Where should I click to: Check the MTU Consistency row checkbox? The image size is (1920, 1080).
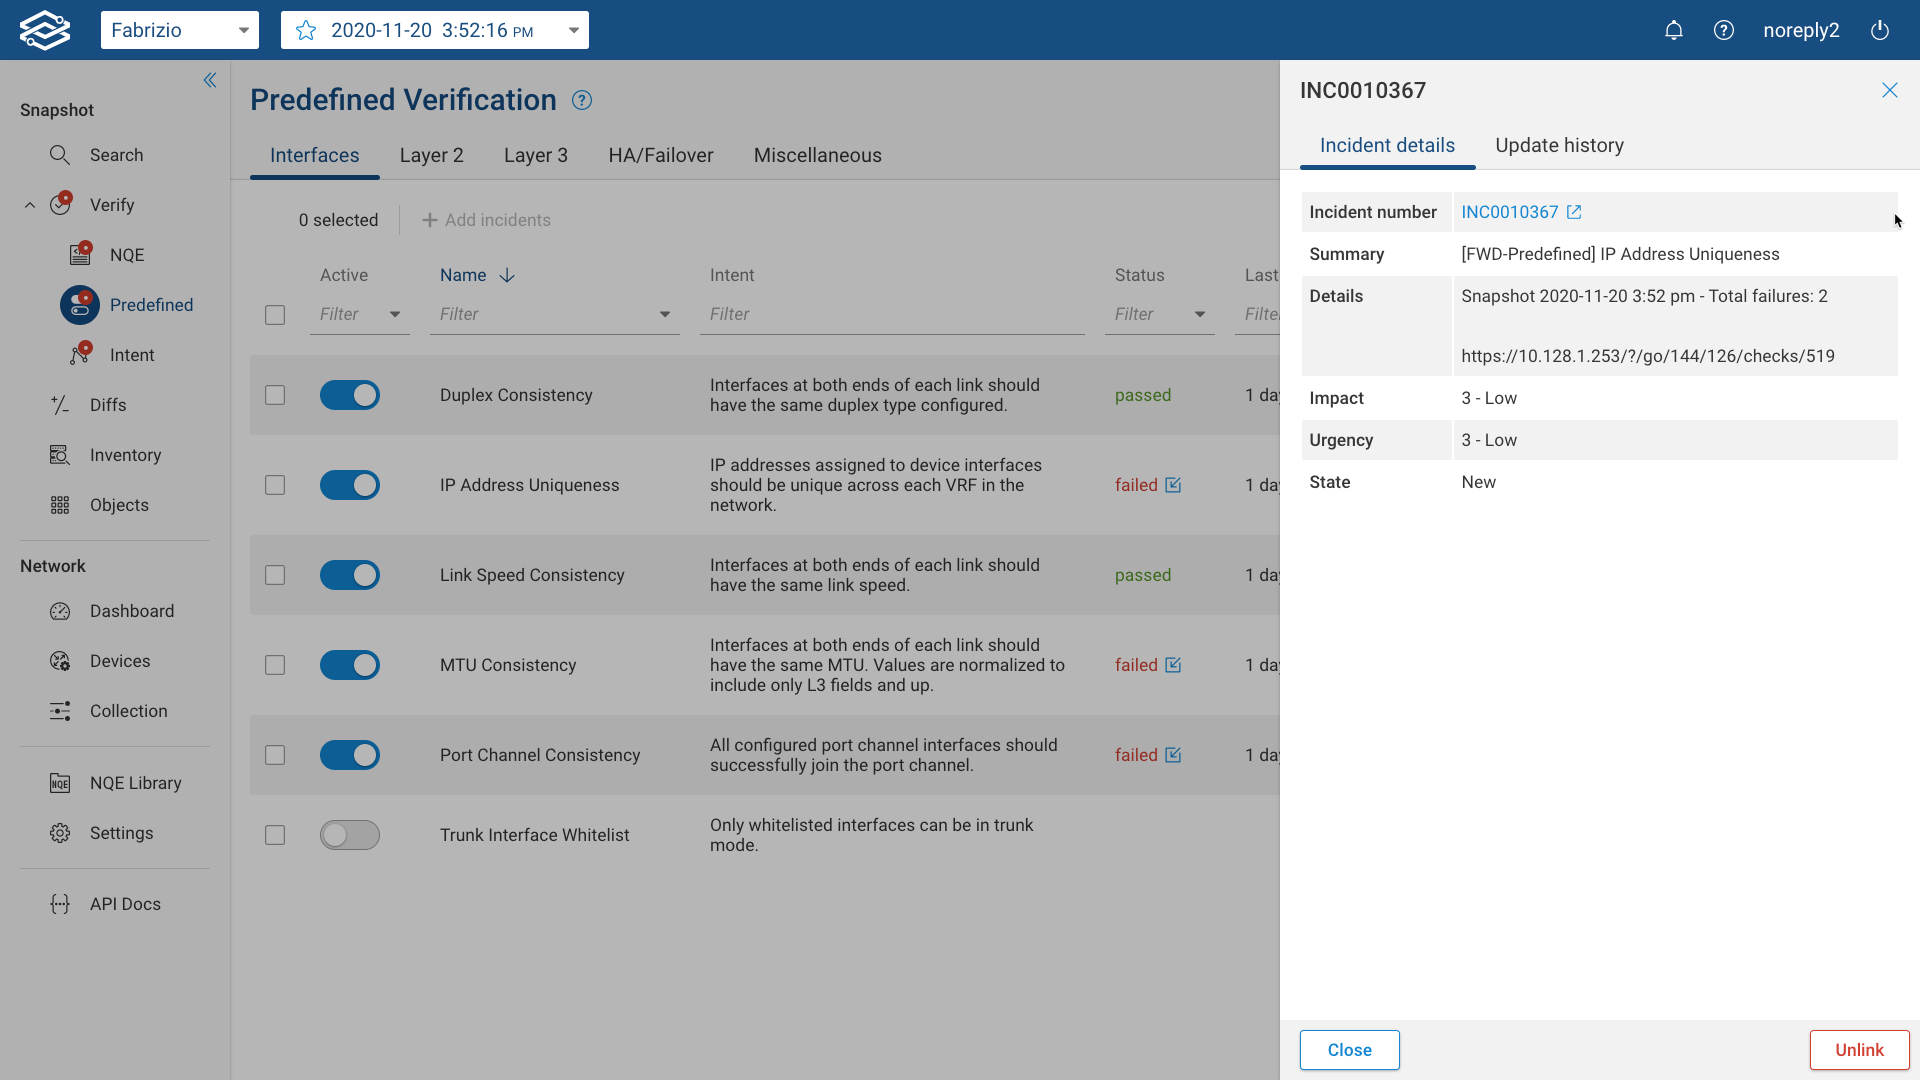pyautogui.click(x=275, y=665)
